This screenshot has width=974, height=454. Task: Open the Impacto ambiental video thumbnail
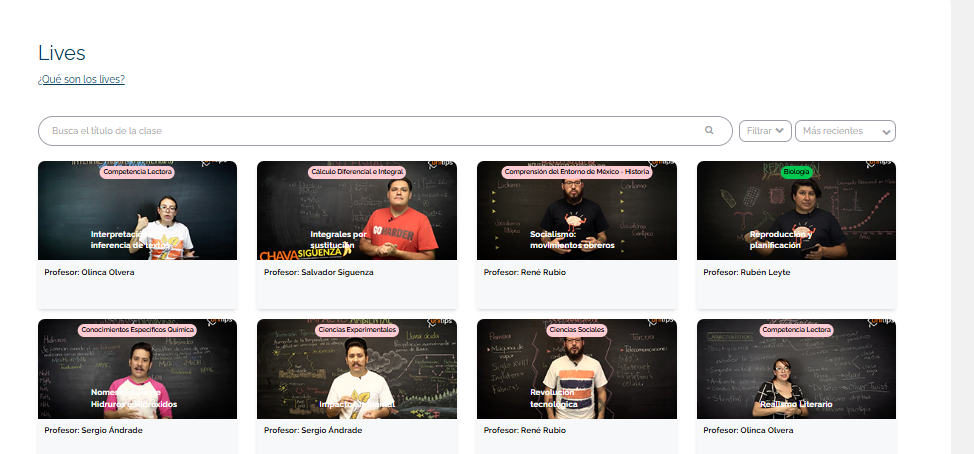357,369
